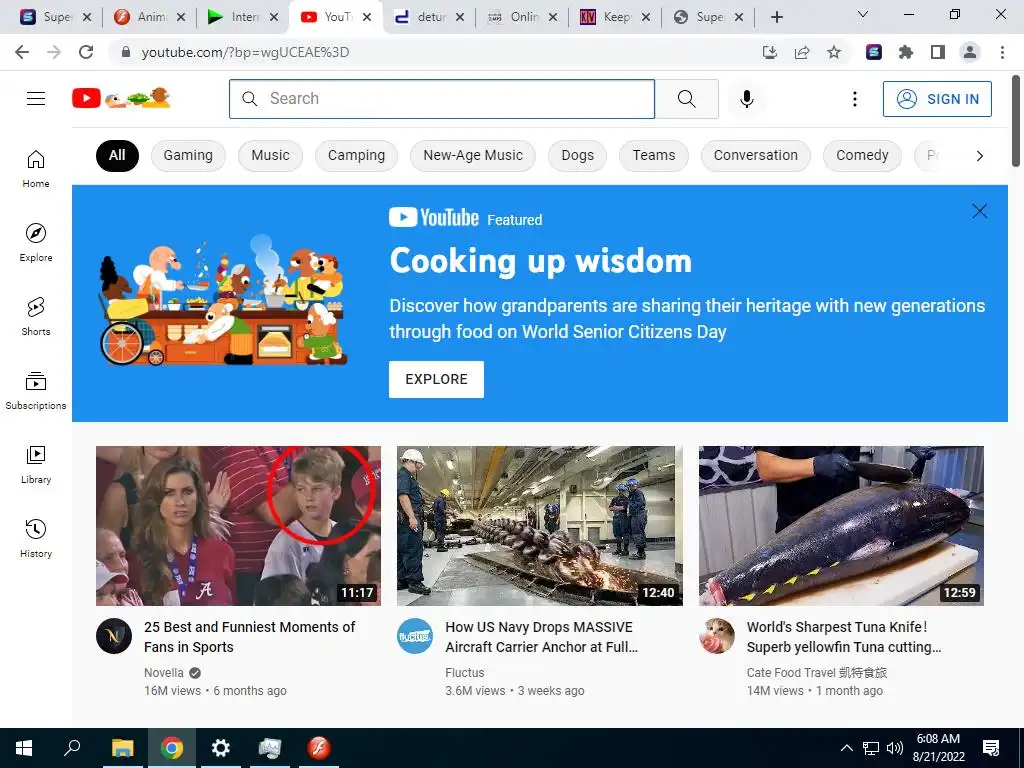Screen dimensions: 1024x768
Task: Click the tuna cutting video thumbnail
Action: click(x=841, y=526)
